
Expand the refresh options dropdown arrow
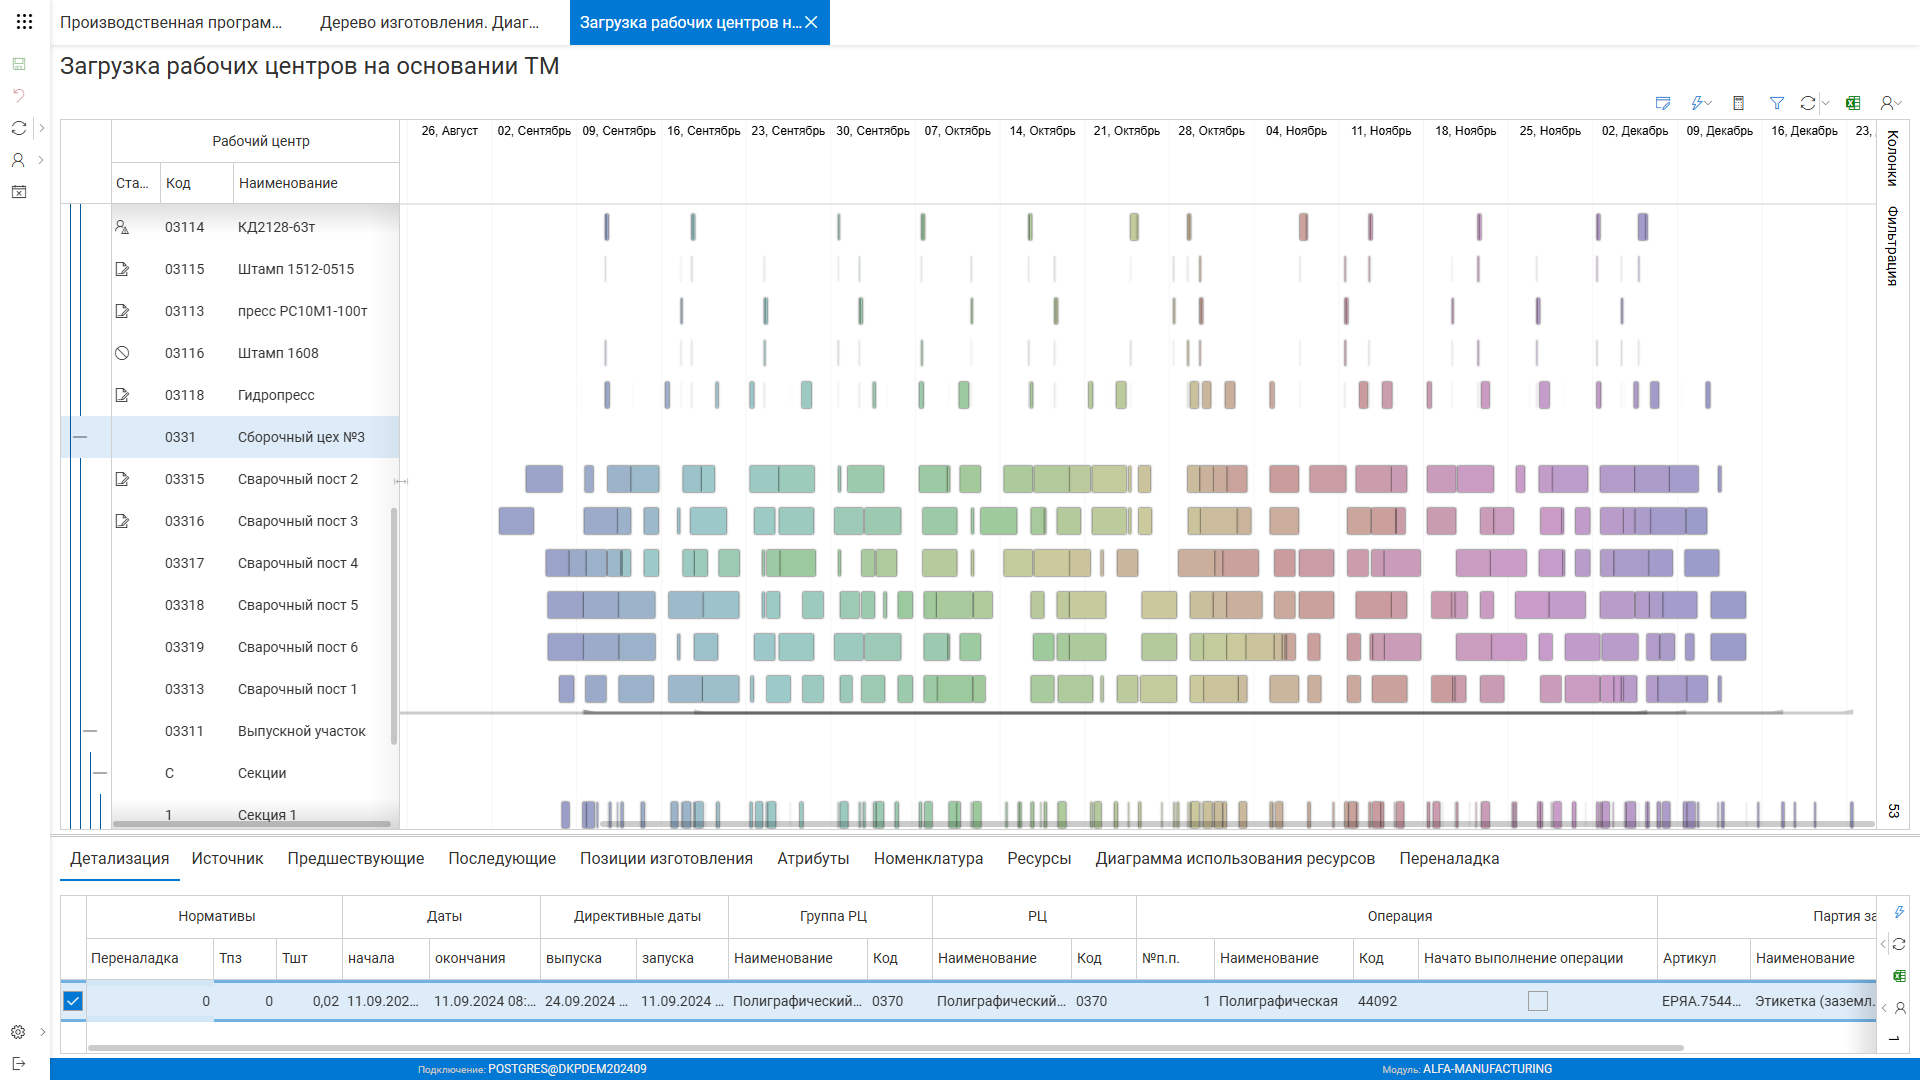coord(1826,103)
